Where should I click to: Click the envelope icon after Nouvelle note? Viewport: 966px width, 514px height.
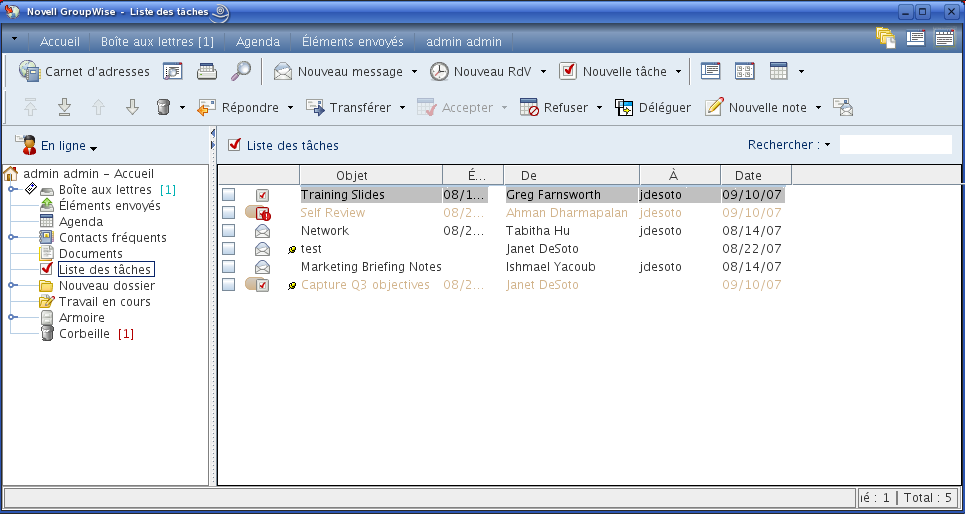[x=843, y=107]
